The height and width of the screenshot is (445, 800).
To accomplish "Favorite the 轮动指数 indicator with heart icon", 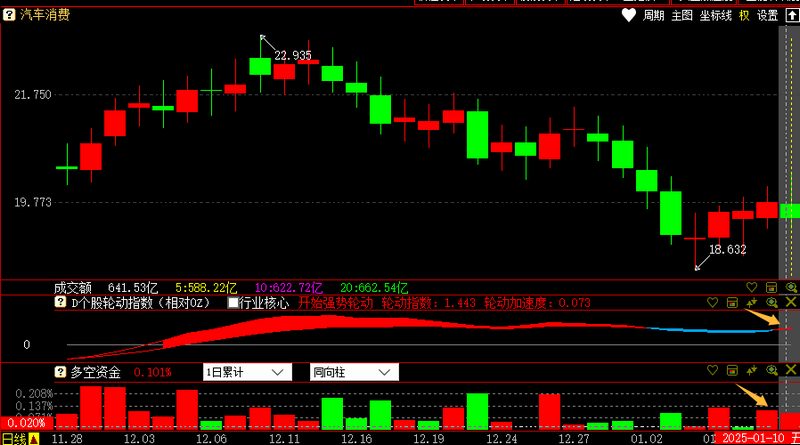I will click(712, 302).
